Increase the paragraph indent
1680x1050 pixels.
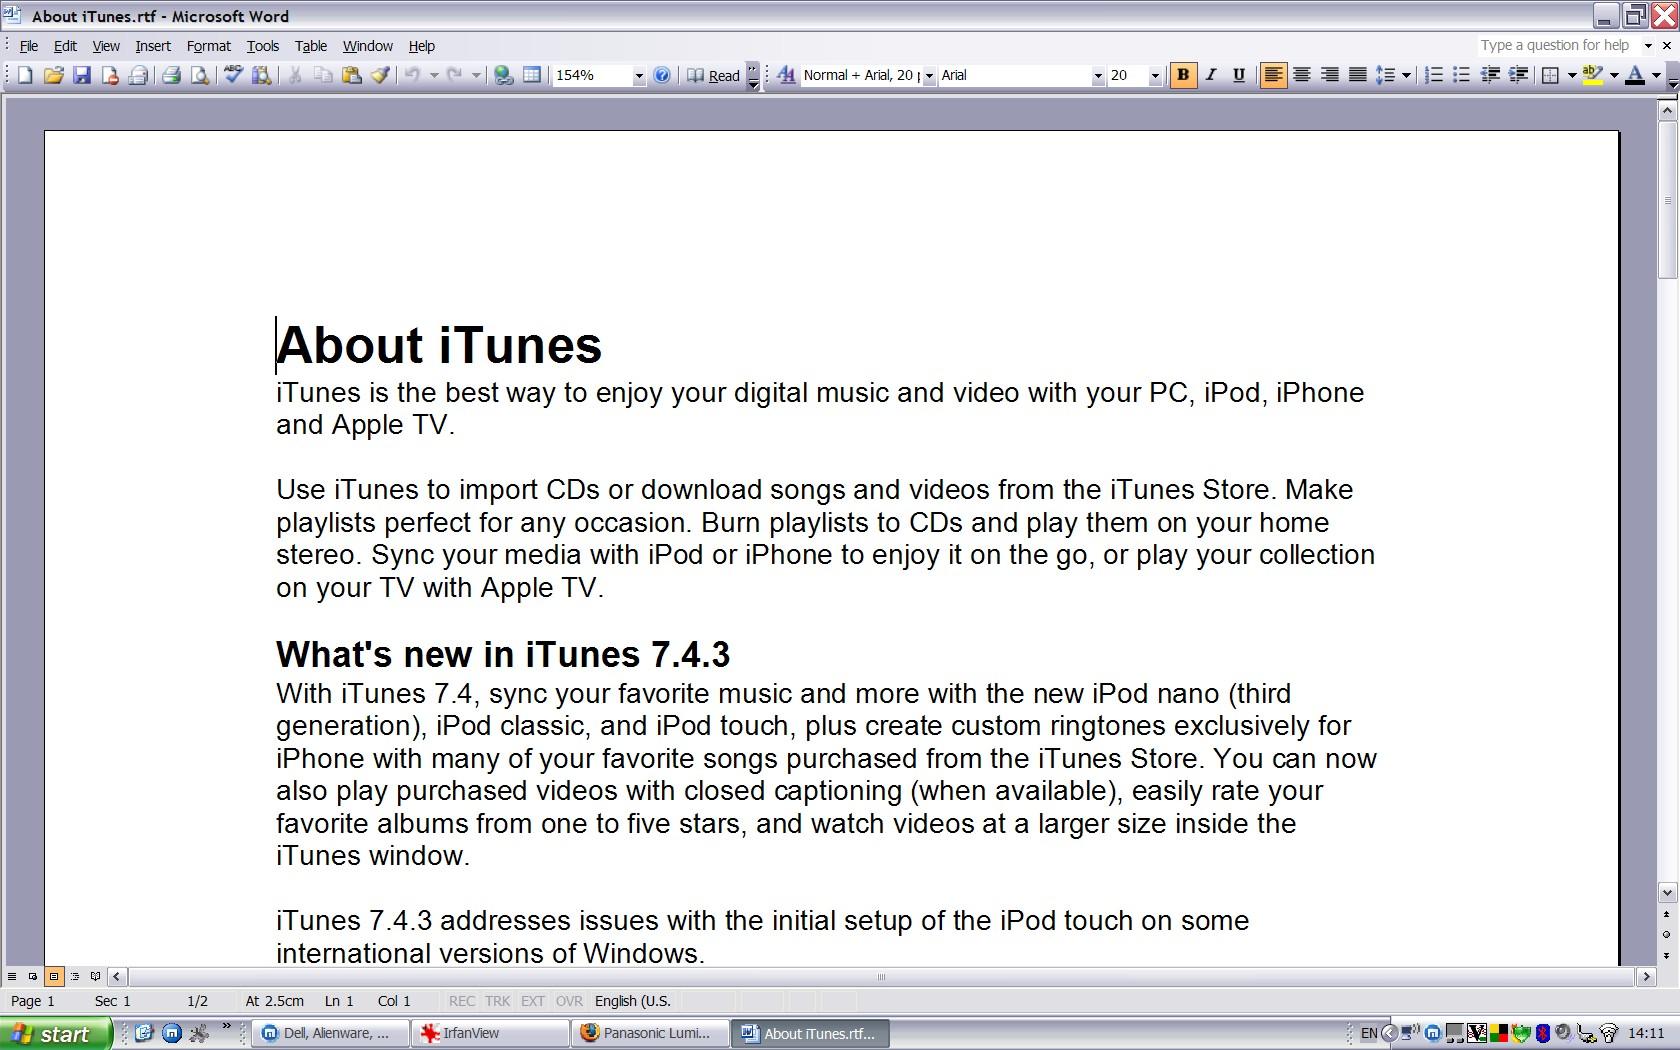click(1518, 75)
